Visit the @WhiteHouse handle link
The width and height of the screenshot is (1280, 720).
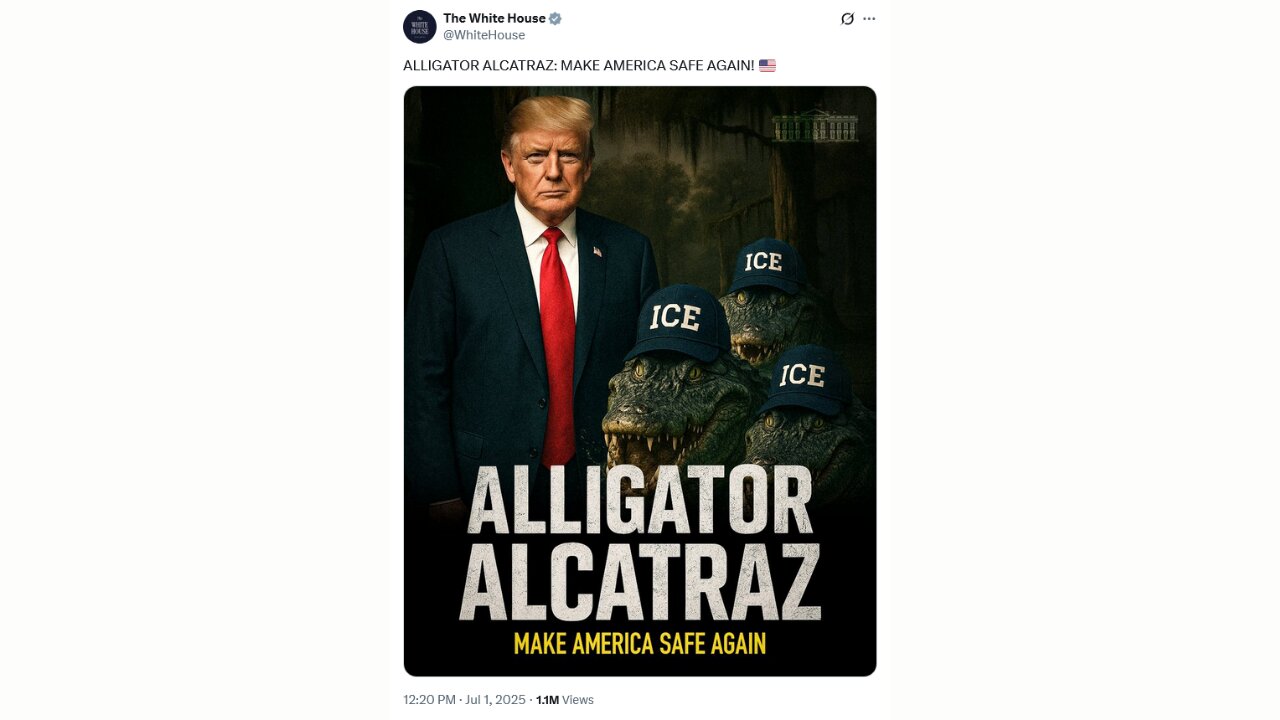484,35
